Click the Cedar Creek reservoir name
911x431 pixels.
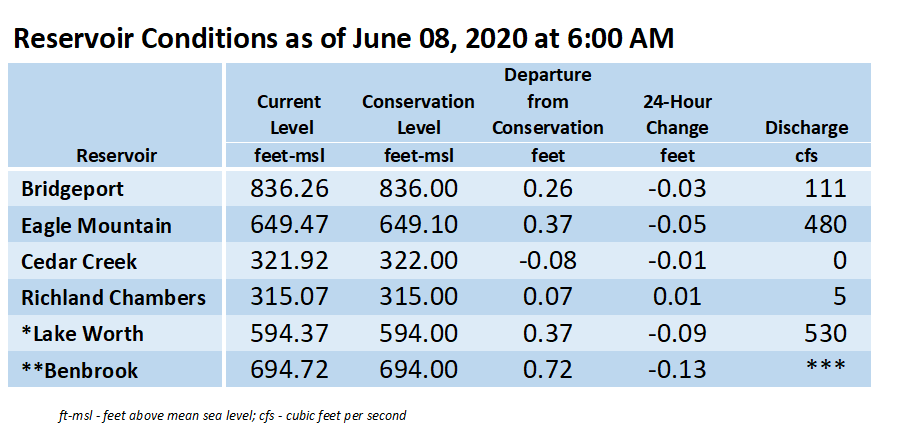point(79,261)
